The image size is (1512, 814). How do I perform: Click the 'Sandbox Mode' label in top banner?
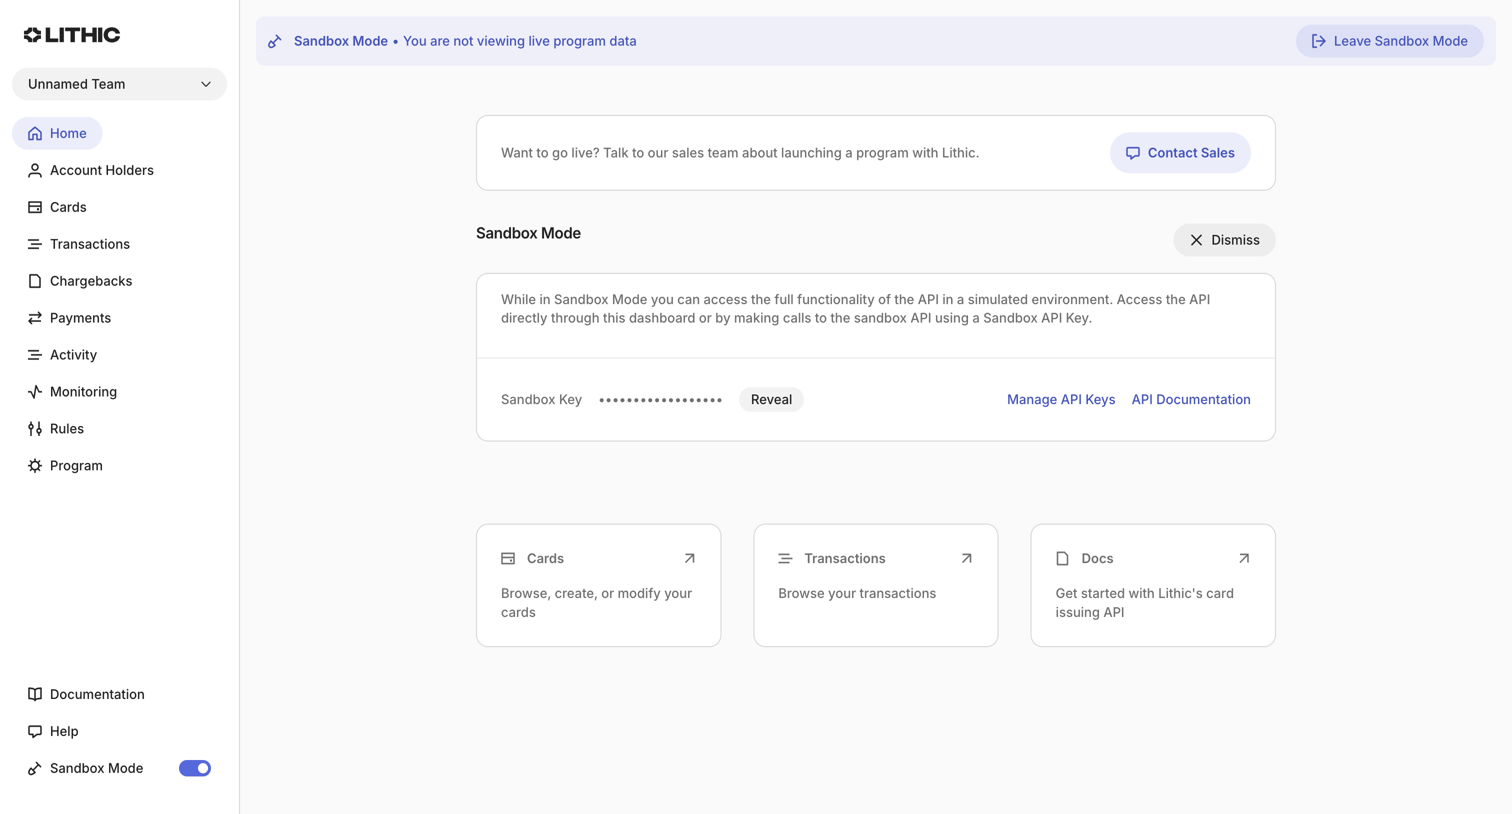click(341, 41)
